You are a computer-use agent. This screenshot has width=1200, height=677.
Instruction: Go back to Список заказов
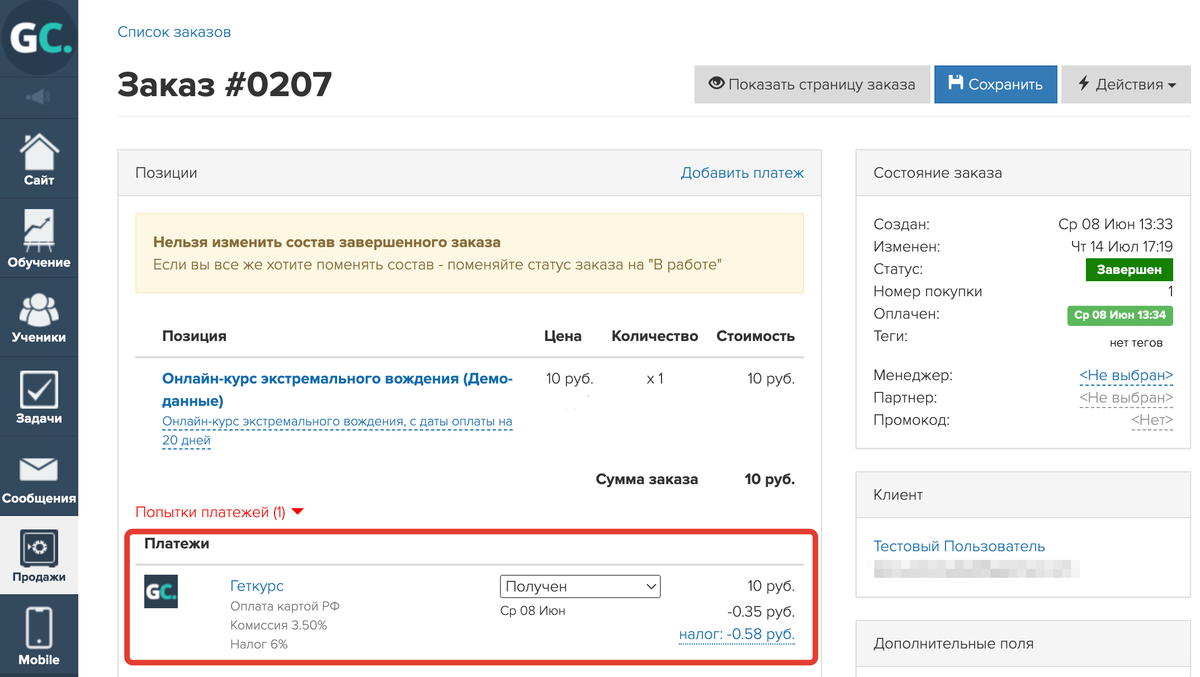pos(174,32)
